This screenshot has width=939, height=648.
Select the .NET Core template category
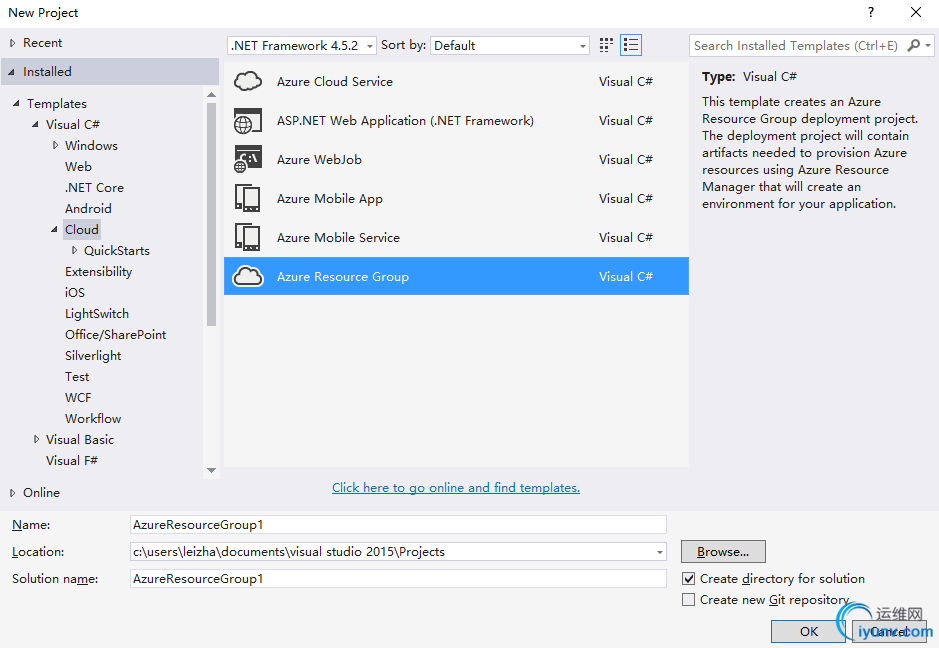(94, 187)
